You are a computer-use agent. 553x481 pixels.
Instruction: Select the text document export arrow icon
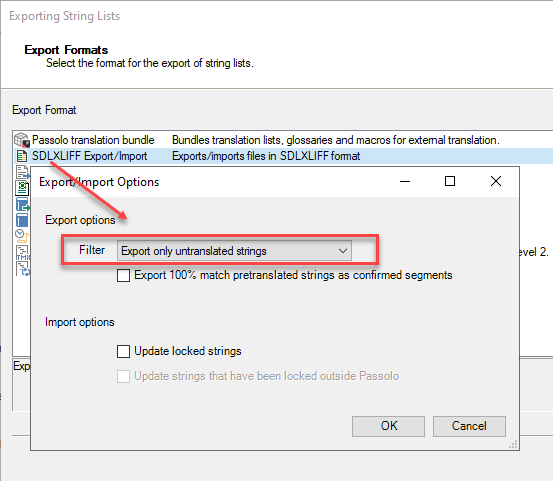click(x=23, y=172)
